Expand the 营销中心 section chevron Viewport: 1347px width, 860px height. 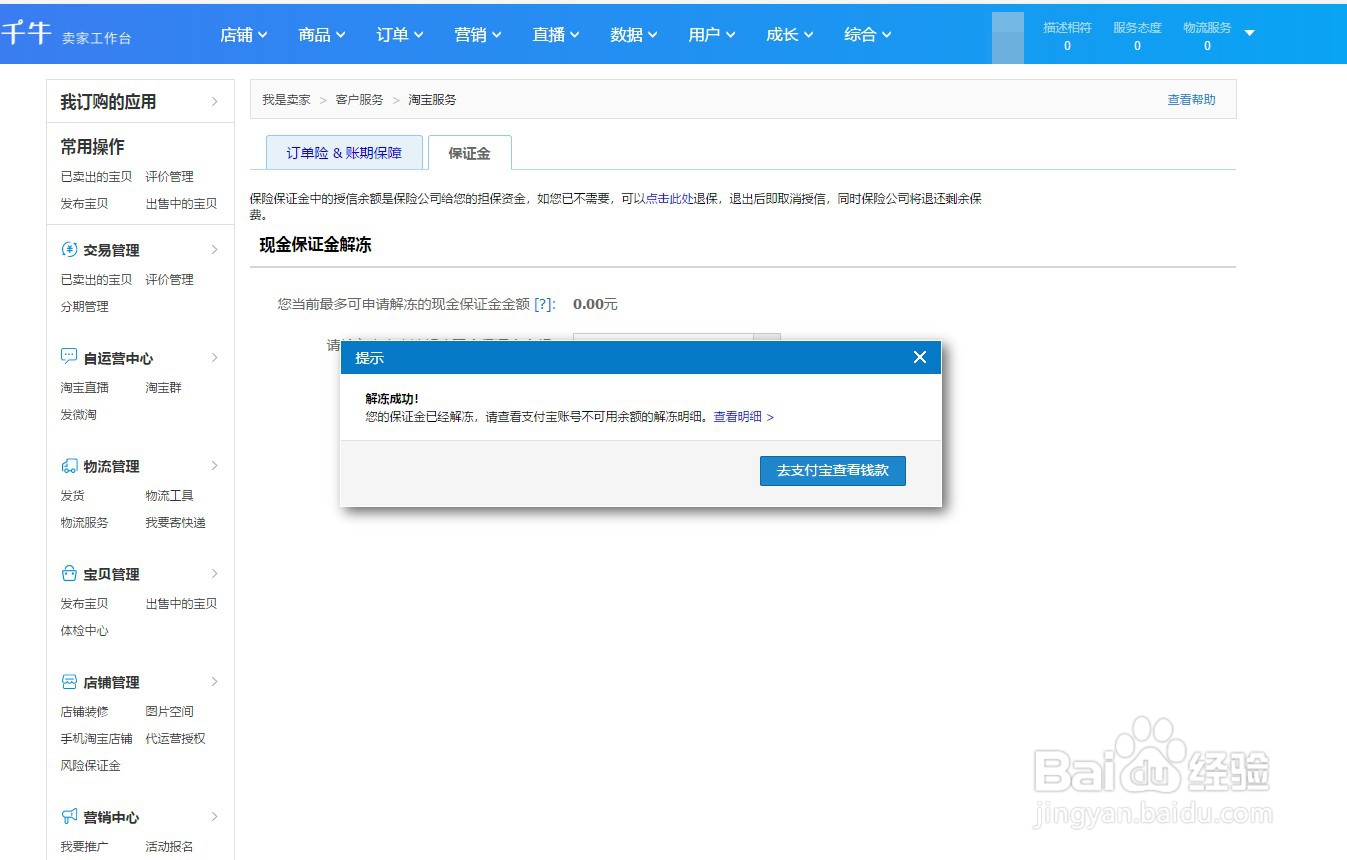[214, 817]
